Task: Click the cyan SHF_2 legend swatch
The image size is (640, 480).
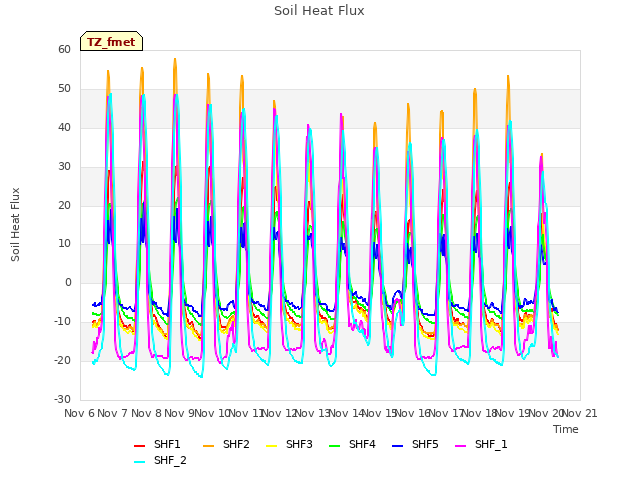Action: 140,462
